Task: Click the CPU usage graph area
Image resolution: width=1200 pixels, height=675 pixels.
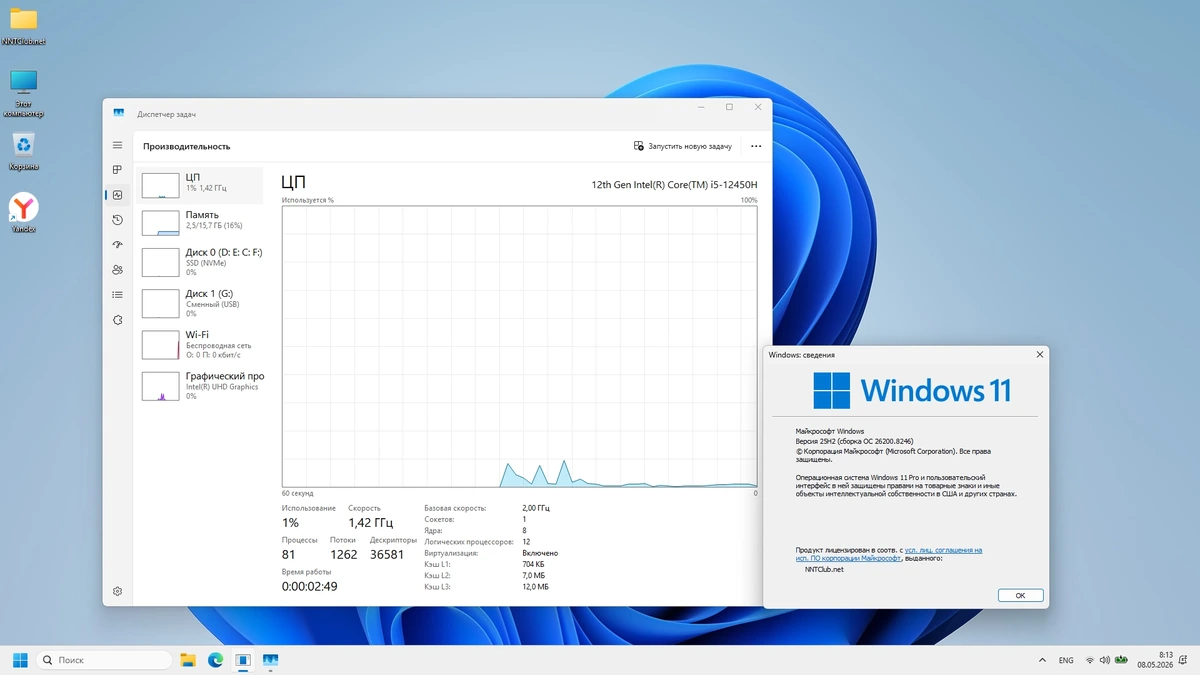Action: coord(519,347)
